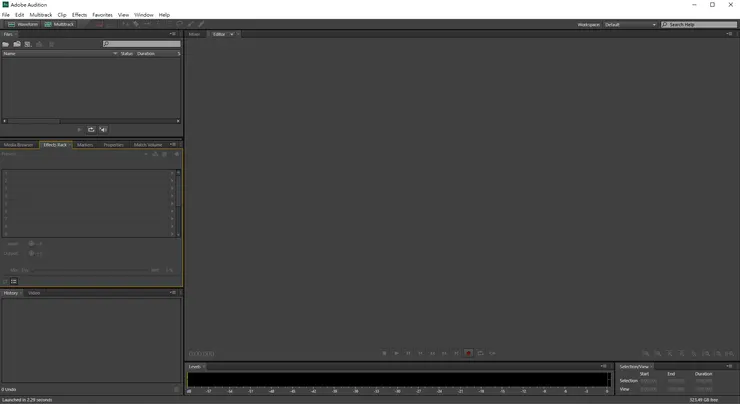Viewport: 740px width, 404px height.
Task: Open the Edit menu
Action: pyautogui.click(x=19, y=15)
